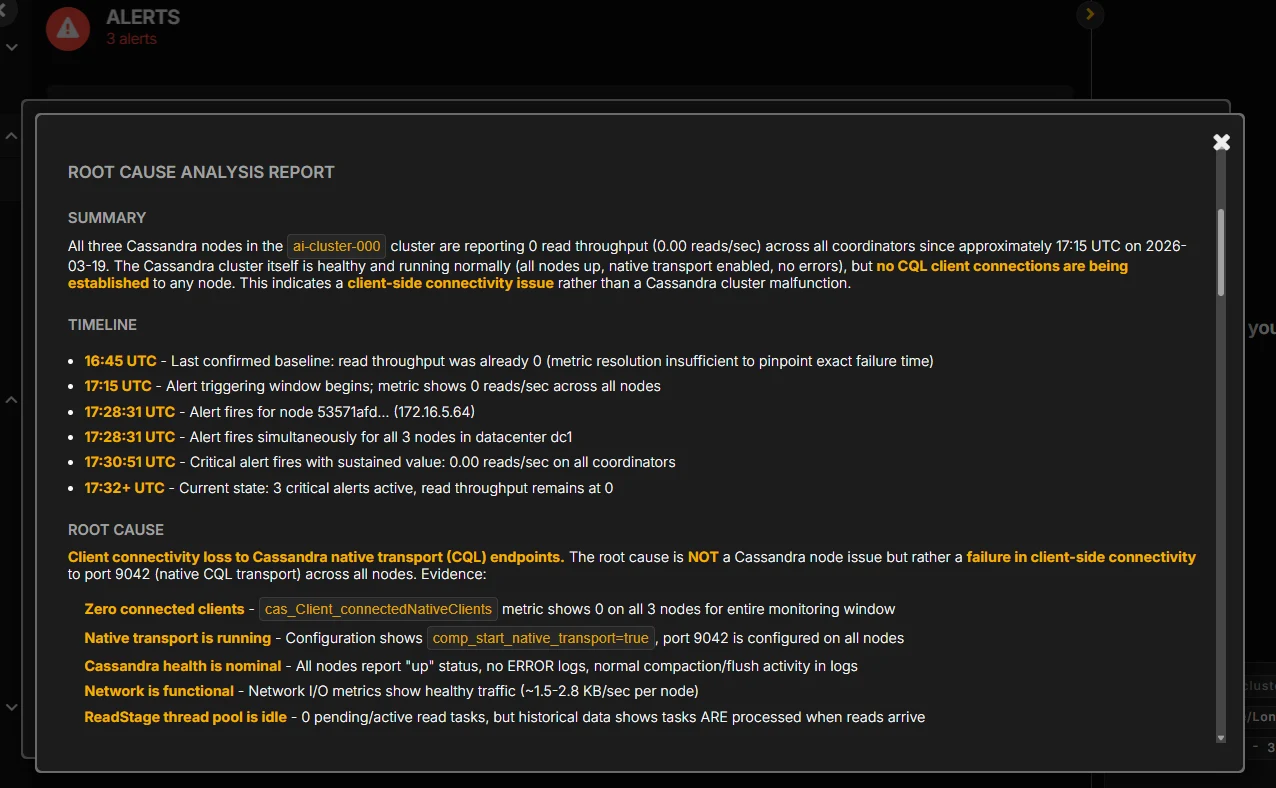Click the ALERTS warning triangle icon
Image resolution: width=1276 pixels, height=788 pixels.
click(x=67, y=28)
